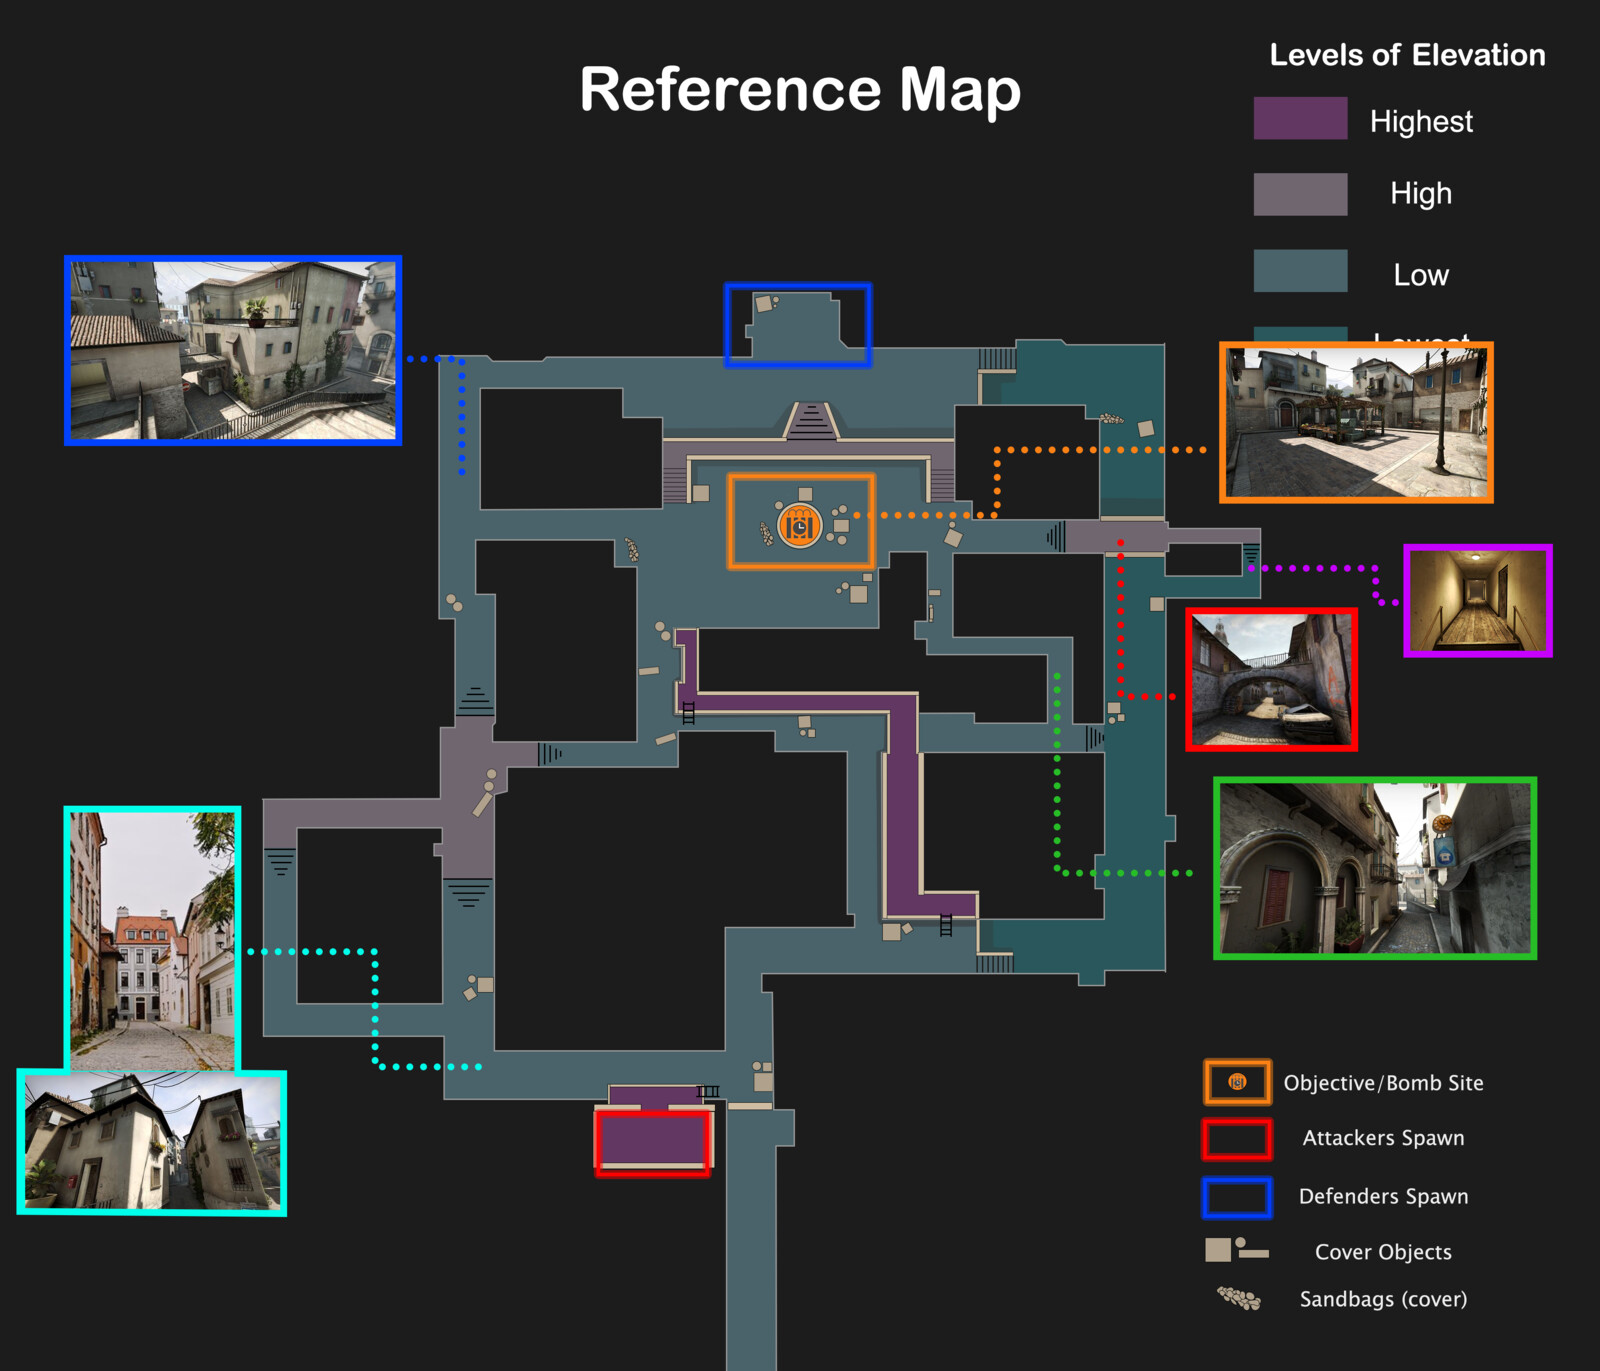The image size is (1600, 1371).
Task: Click the High elevation gray swatch
Action: [1300, 194]
